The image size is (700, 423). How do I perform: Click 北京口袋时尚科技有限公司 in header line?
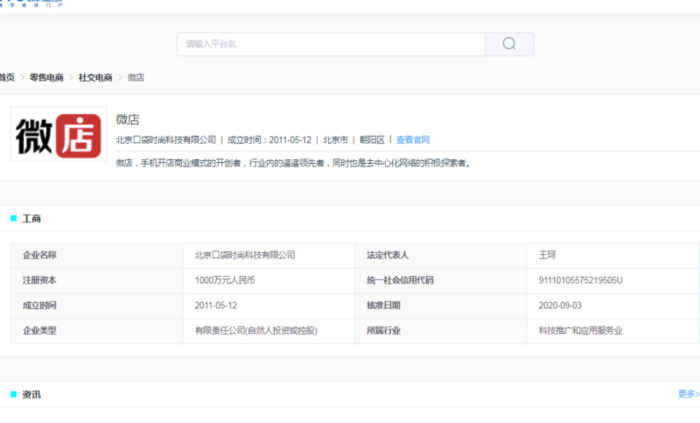166,140
